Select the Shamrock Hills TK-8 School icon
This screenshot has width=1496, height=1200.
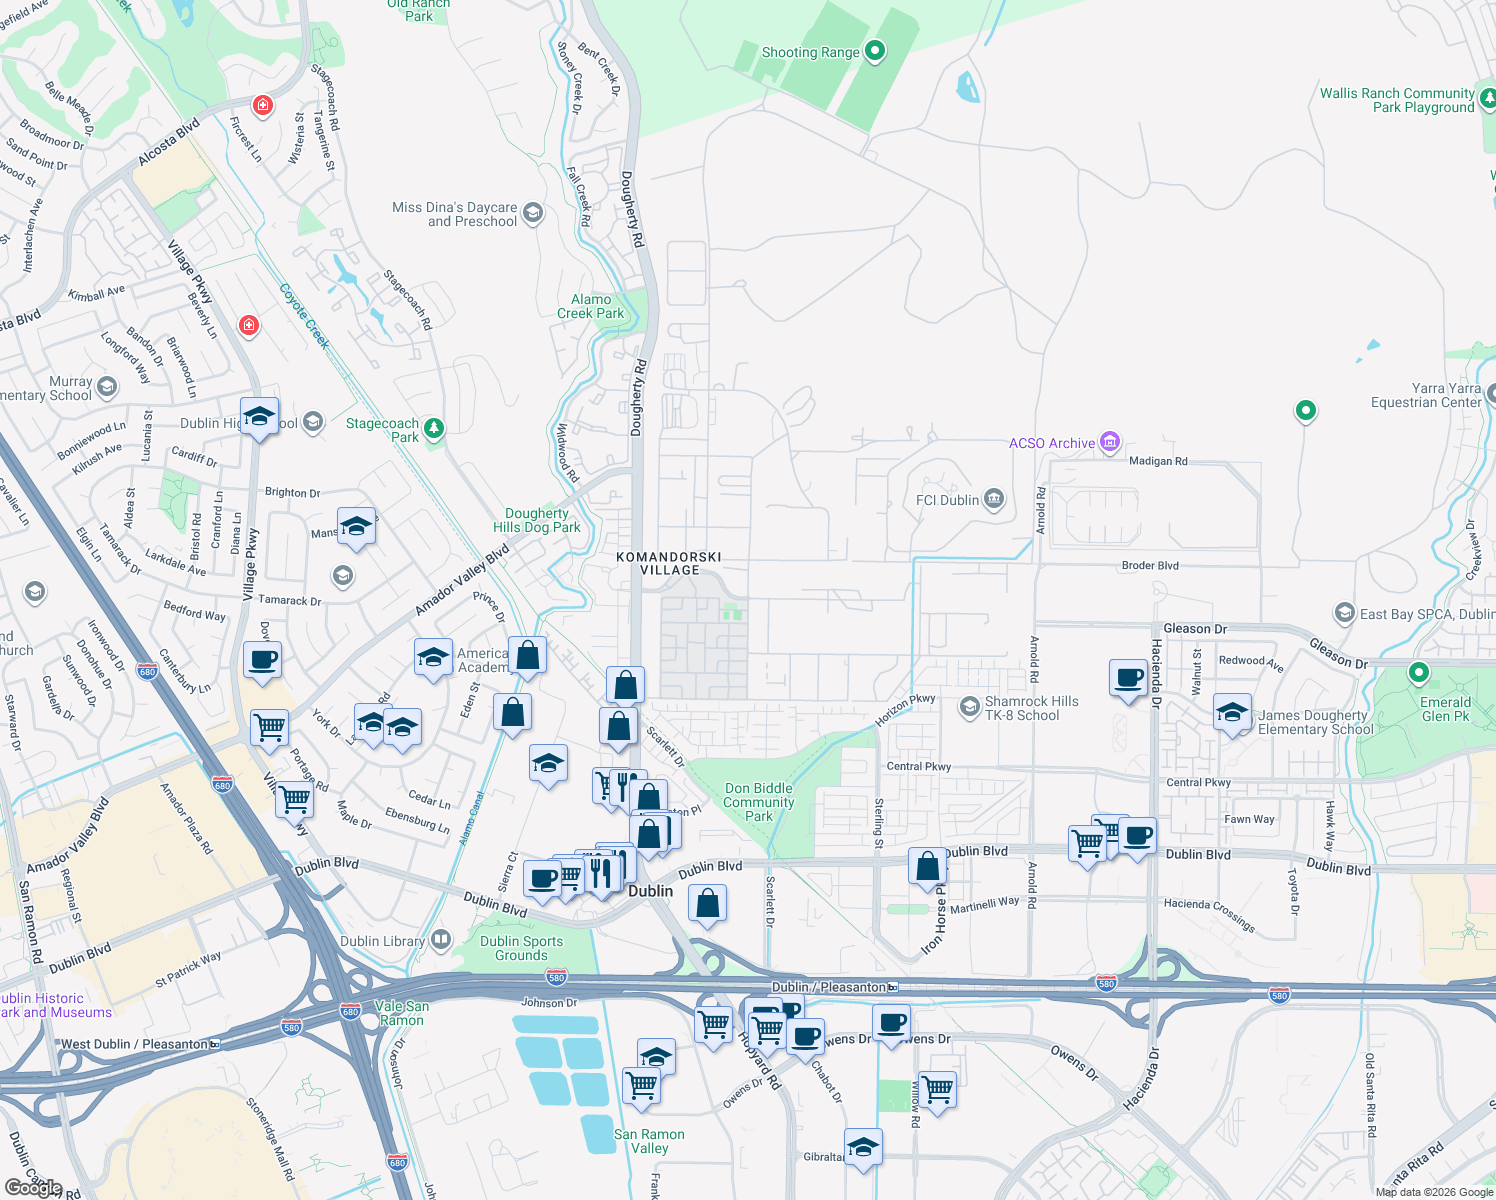(x=968, y=708)
